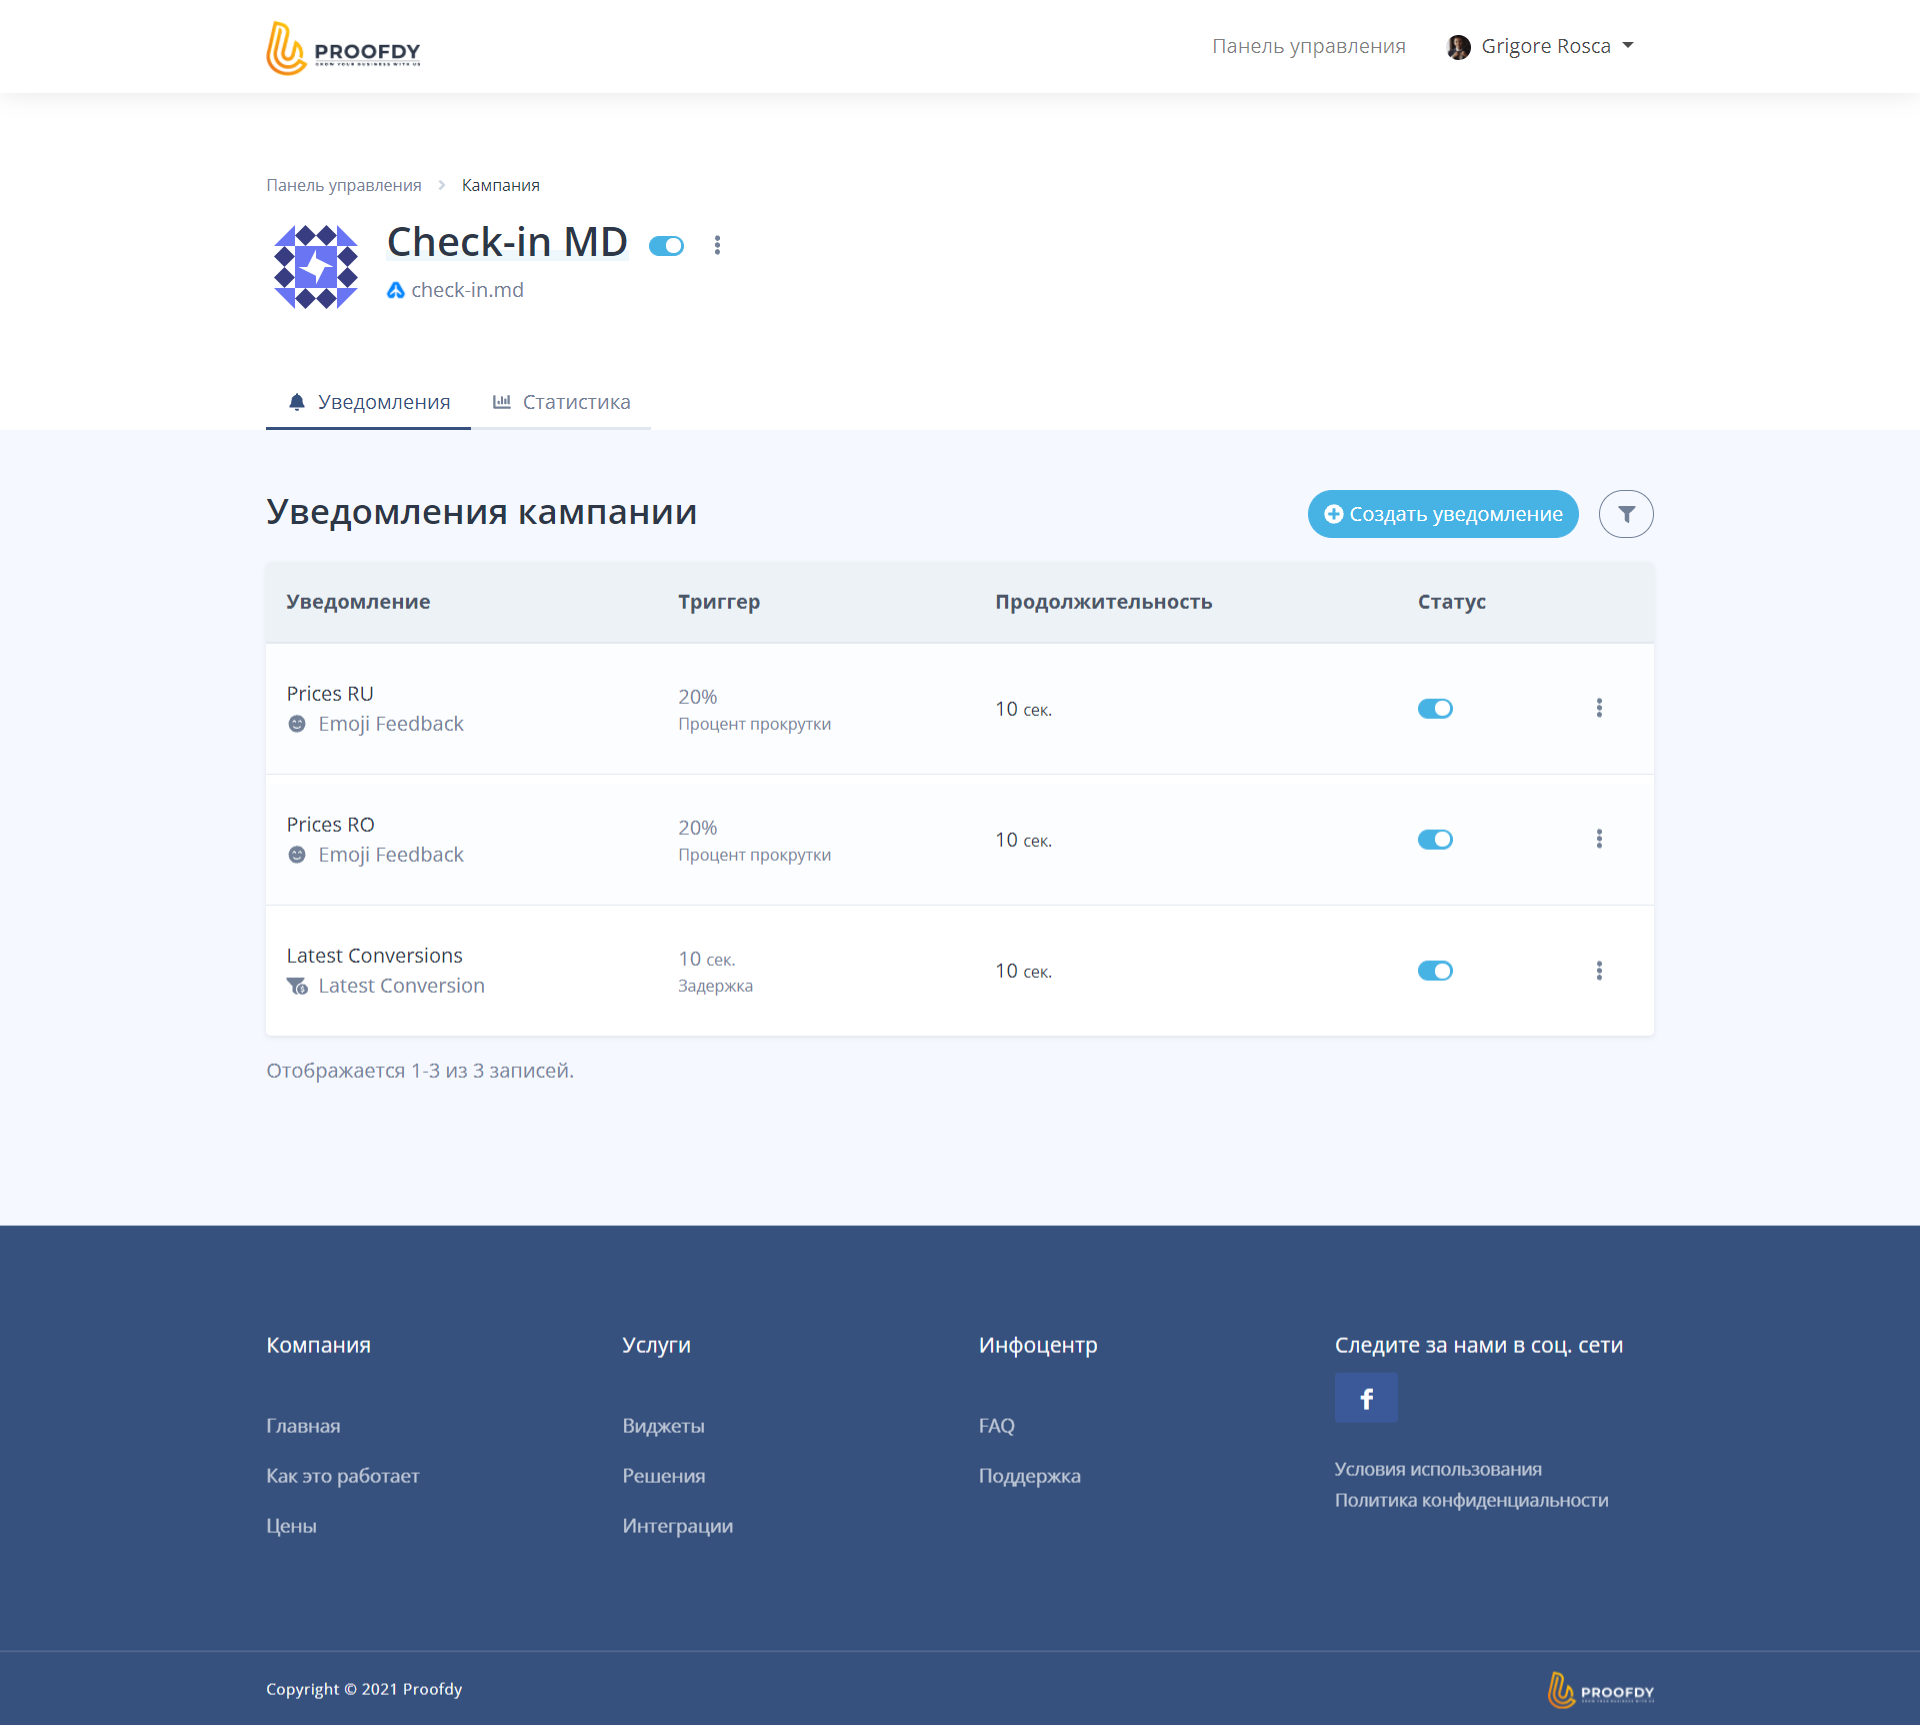The width and height of the screenshot is (1920, 1725).
Task: Click Панель управления breadcrumb link
Action: tap(343, 185)
